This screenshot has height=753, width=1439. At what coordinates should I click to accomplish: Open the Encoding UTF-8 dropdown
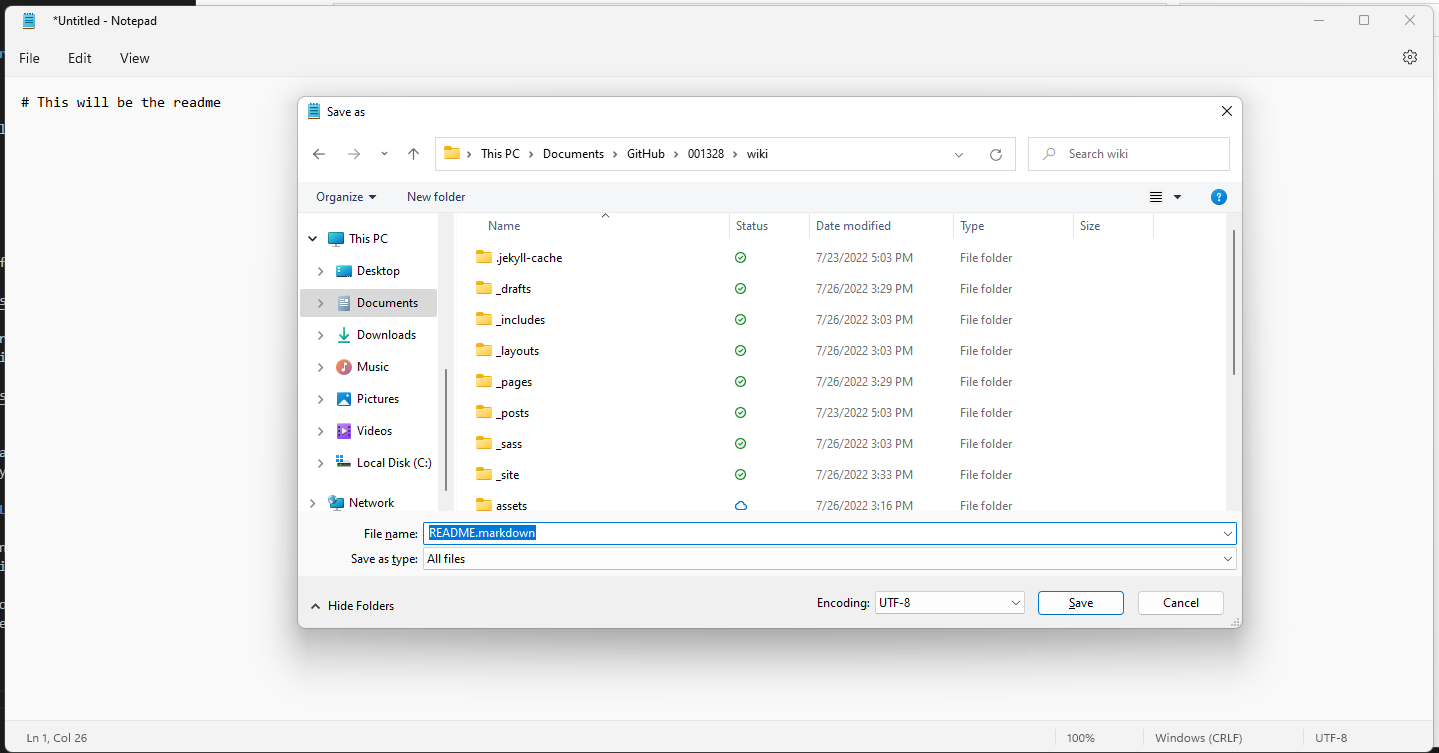(x=949, y=603)
